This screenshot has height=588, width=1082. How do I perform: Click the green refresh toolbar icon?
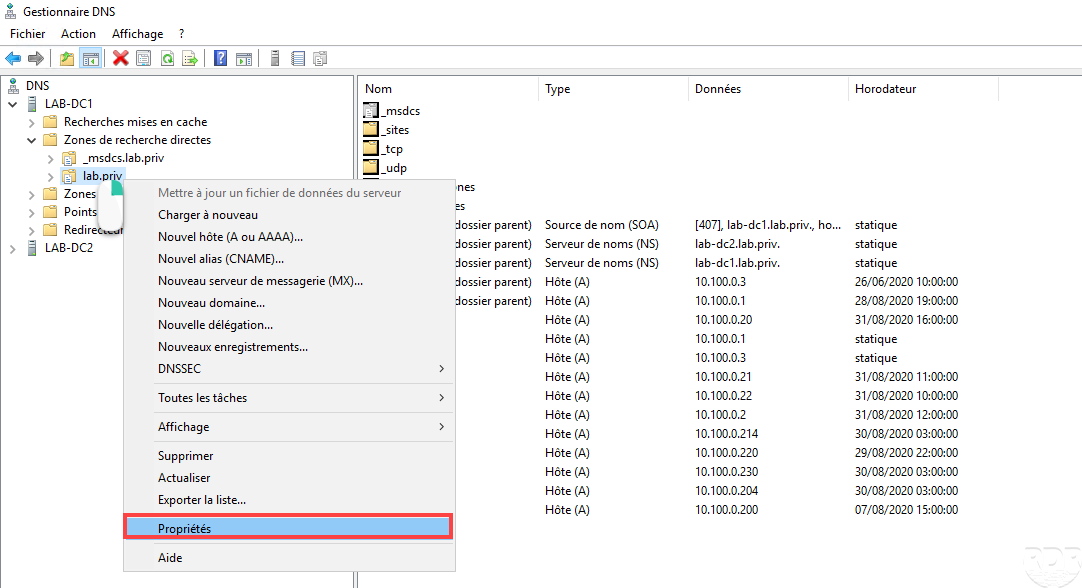tap(167, 59)
